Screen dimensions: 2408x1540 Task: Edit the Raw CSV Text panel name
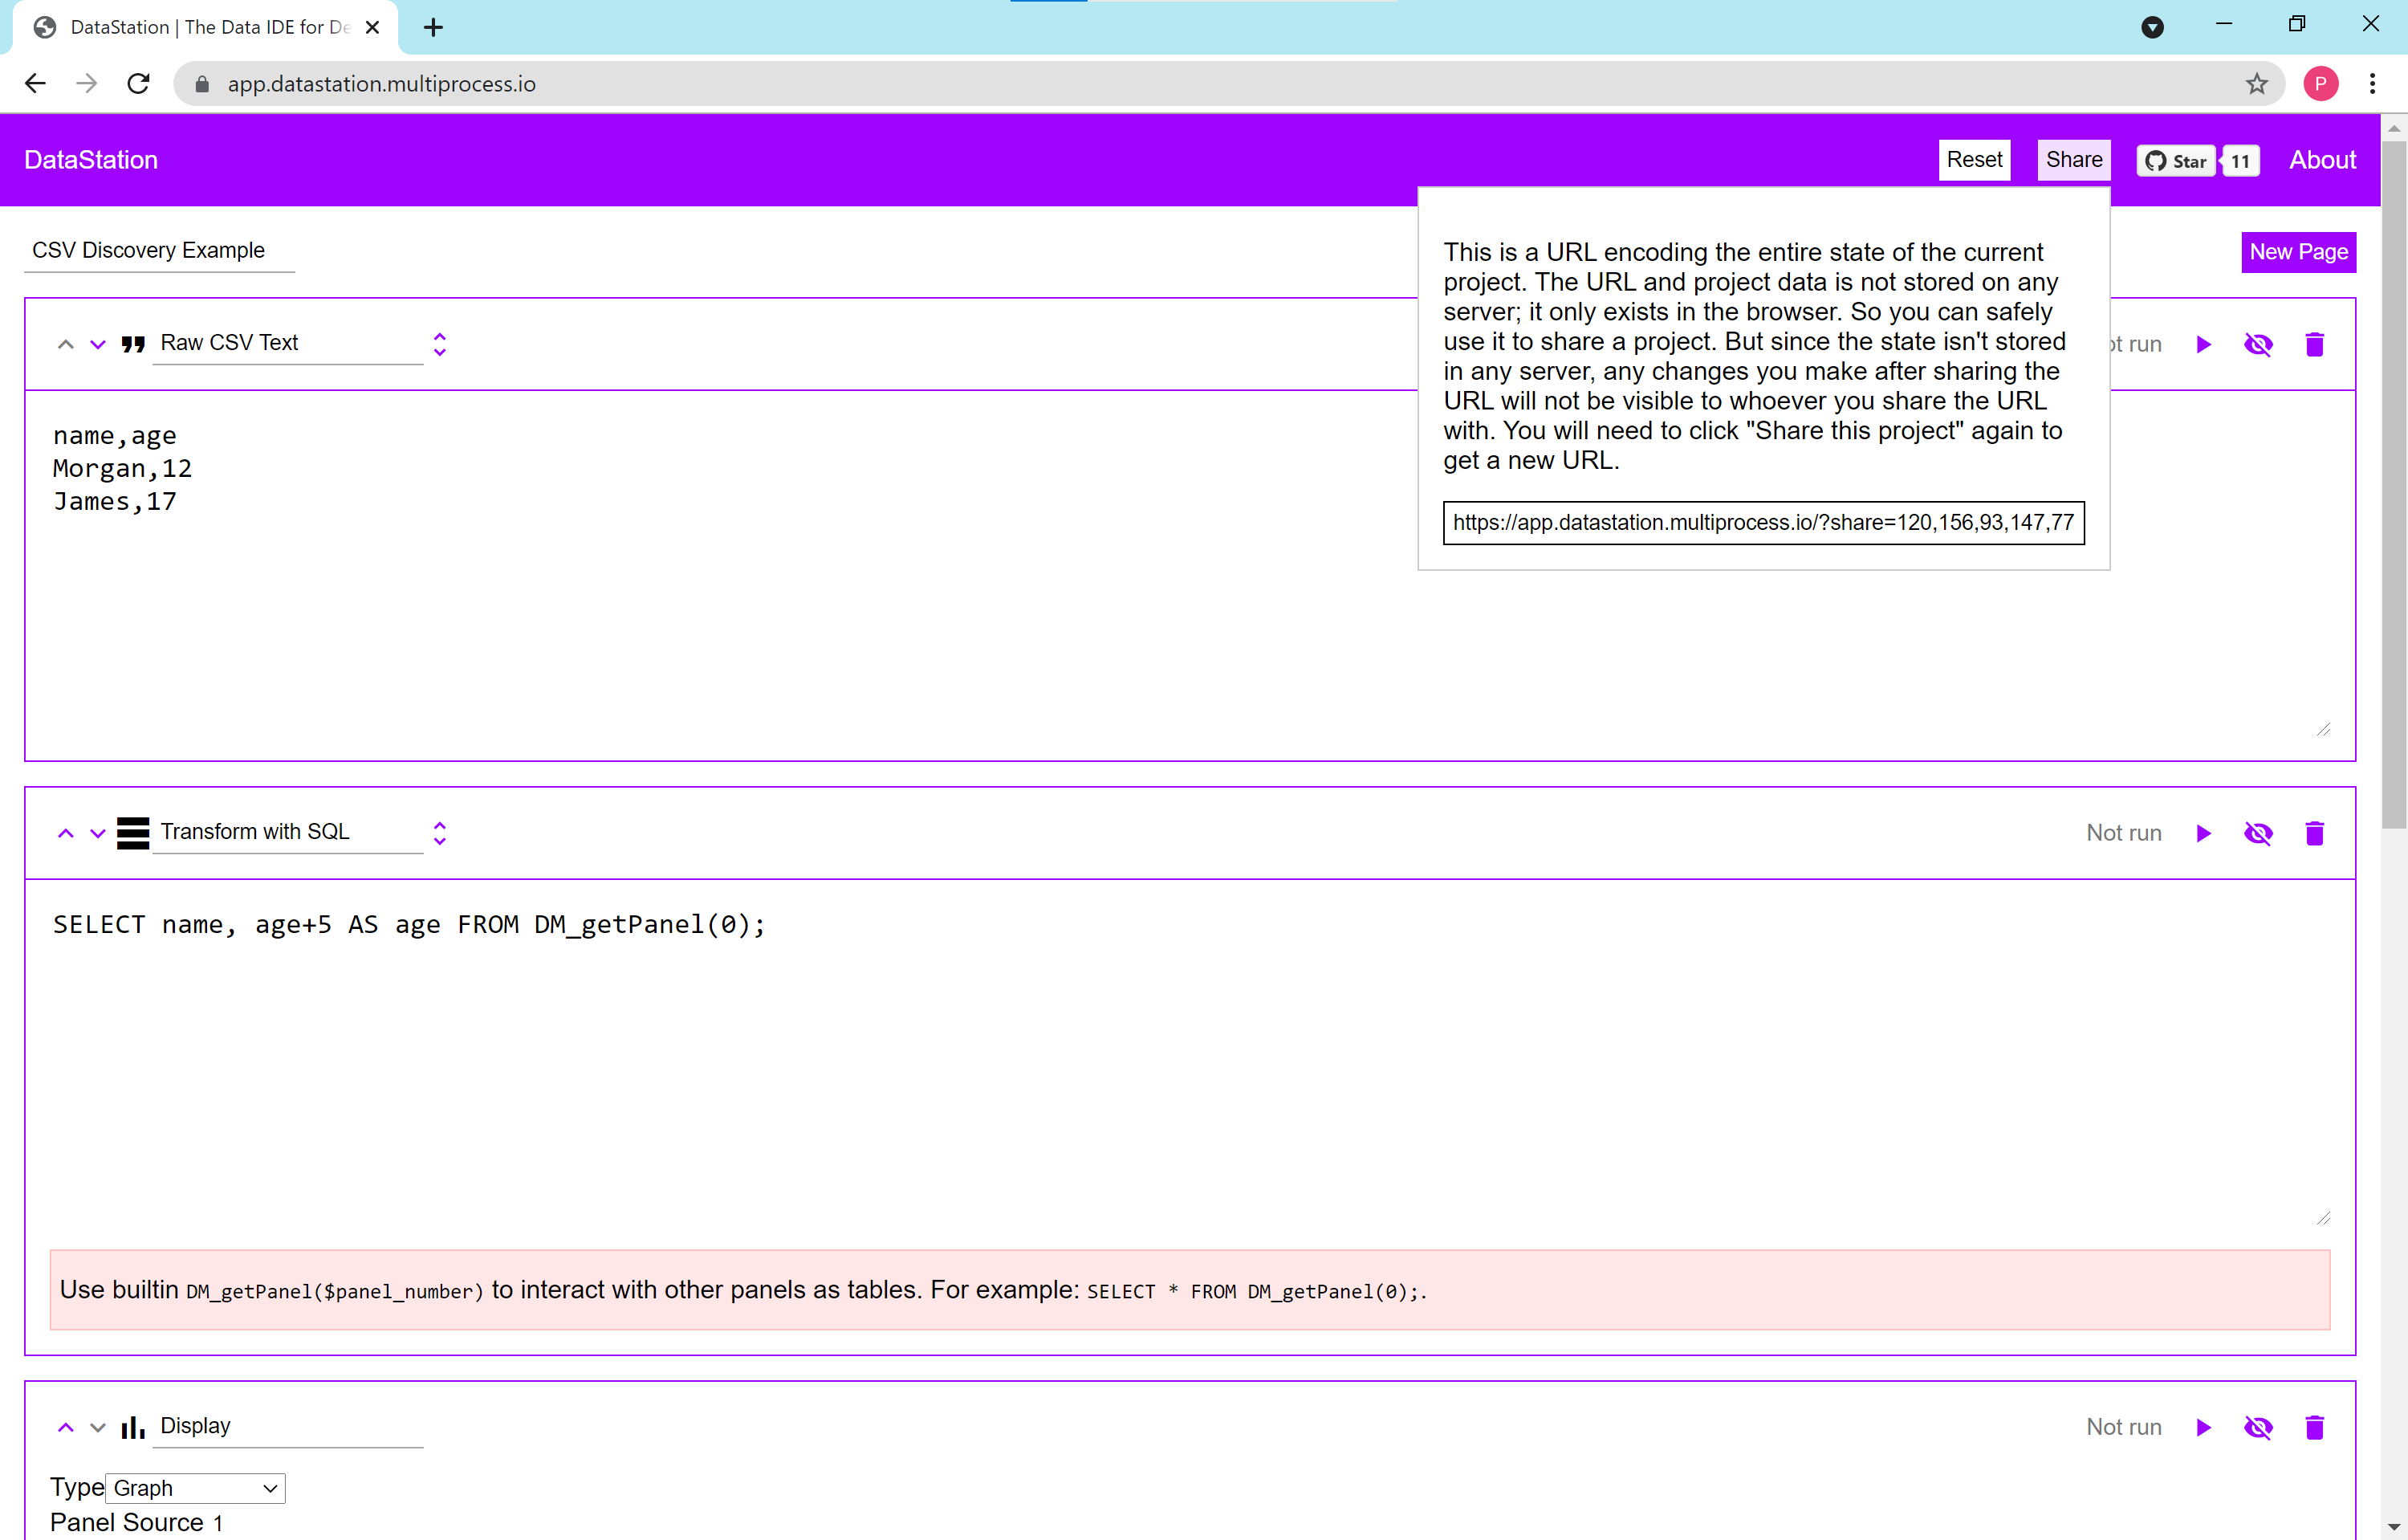click(288, 343)
